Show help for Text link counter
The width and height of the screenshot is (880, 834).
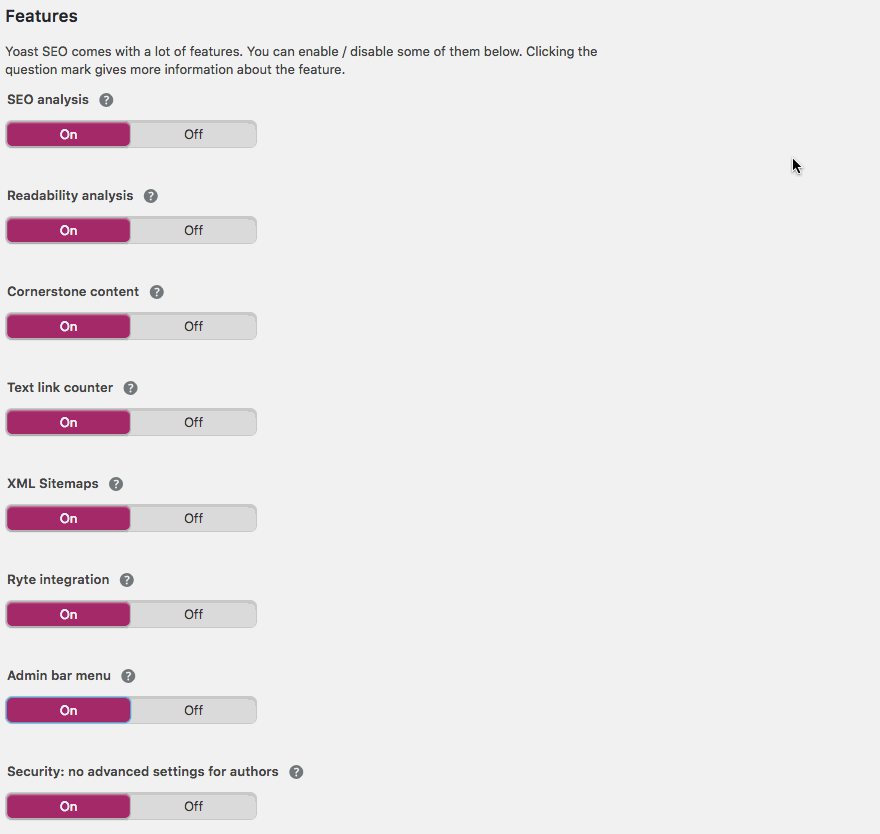click(x=130, y=388)
